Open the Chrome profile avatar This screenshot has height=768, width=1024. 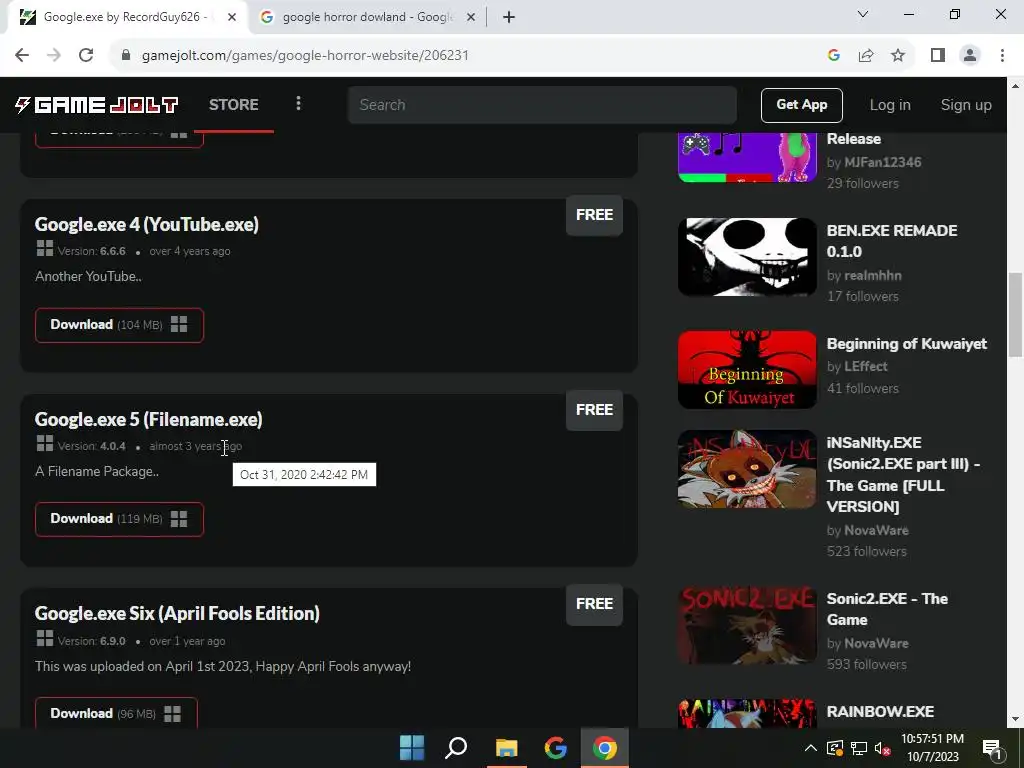click(970, 56)
